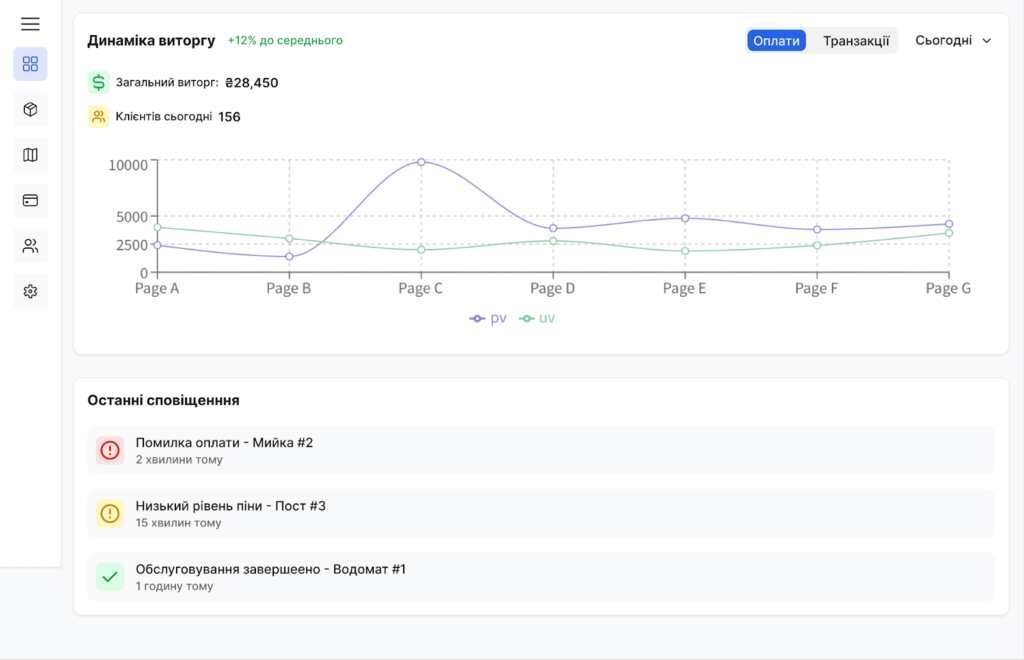The image size is (1024, 660).
Task: Click the 2 хвилини тому timestamp
Action: pyautogui.click(x=179, y=460)
